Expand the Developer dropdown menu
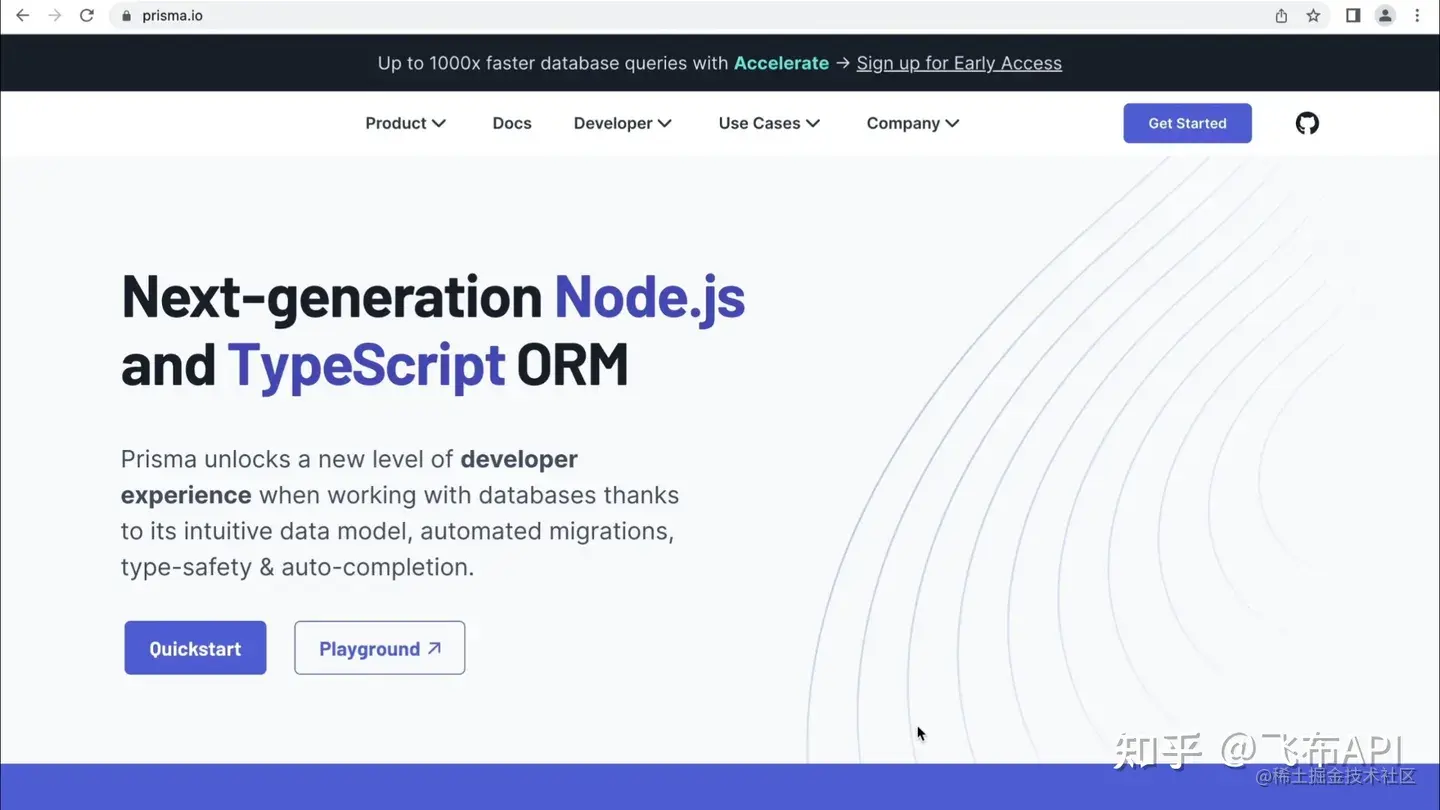The height and width of the screenshot is (810, 1440). point(622,123)
